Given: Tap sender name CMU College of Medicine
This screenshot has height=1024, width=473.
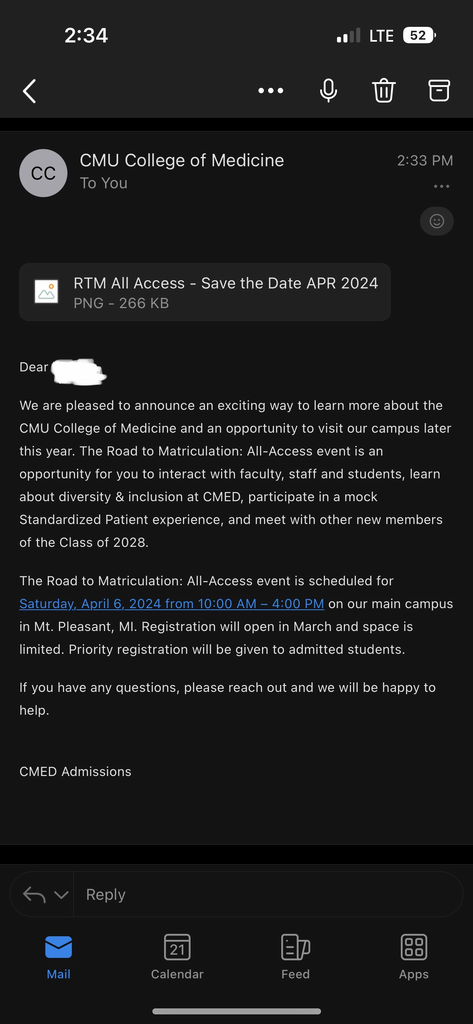Looking at the screenshot, I should click(x=182, y=160).
